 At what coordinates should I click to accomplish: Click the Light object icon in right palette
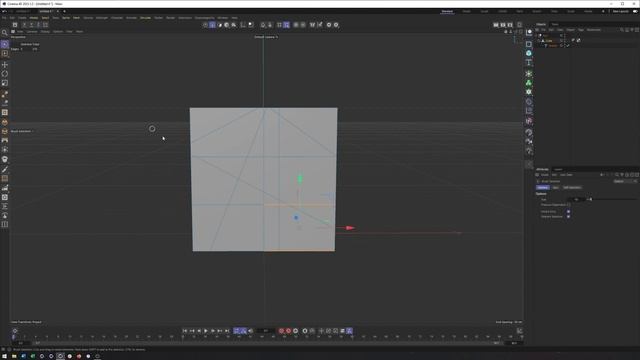(x=529, y=151)
